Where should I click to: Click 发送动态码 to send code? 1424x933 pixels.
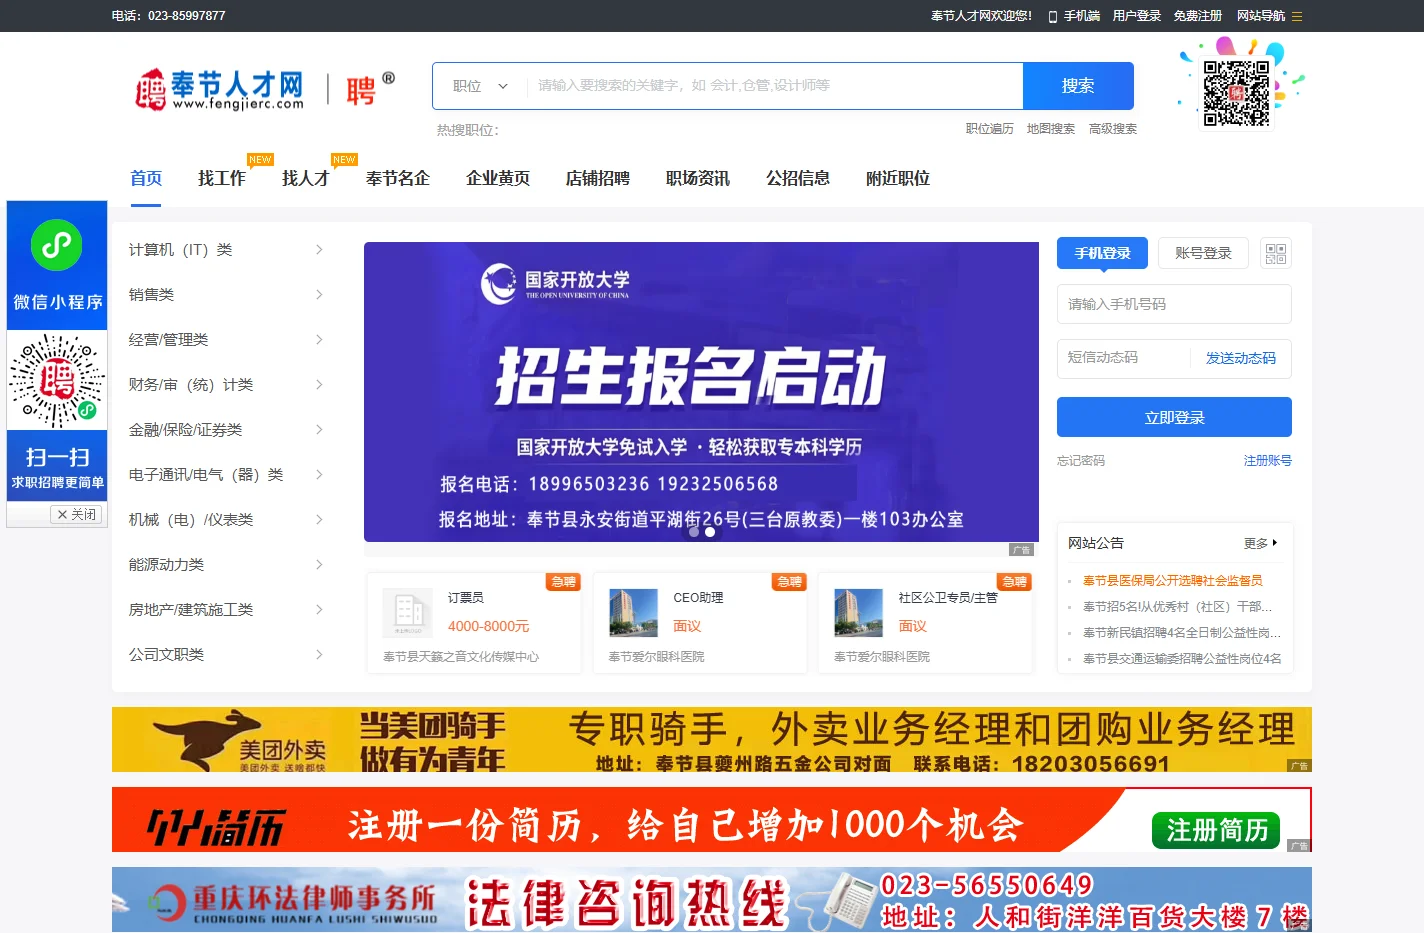point(1241,358)
